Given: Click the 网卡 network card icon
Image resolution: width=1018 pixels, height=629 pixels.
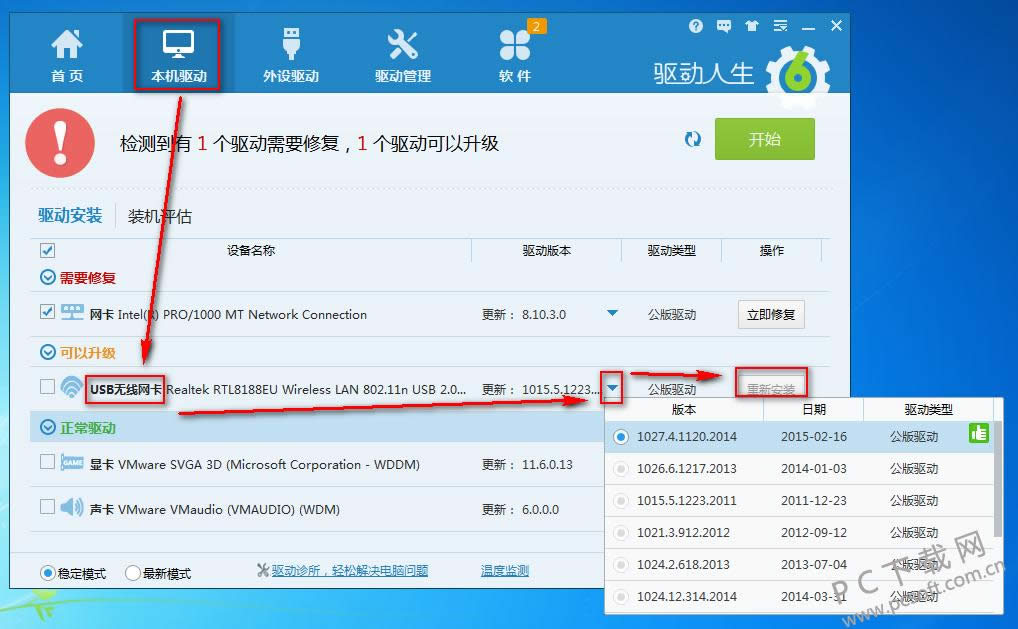Looking at the screenshot, I should point(71,312).
